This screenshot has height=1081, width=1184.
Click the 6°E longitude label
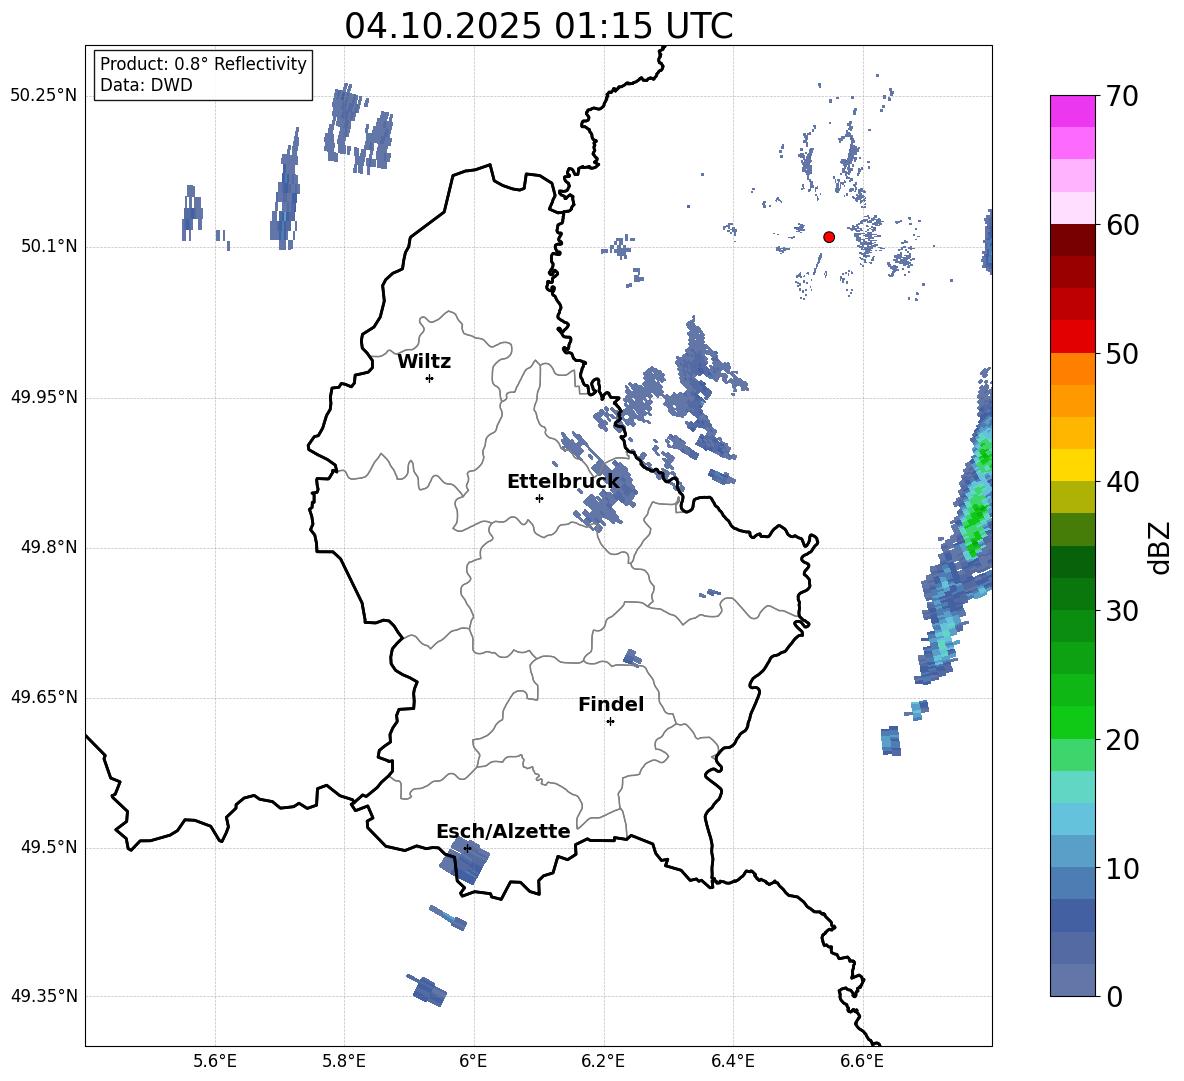473,1061
